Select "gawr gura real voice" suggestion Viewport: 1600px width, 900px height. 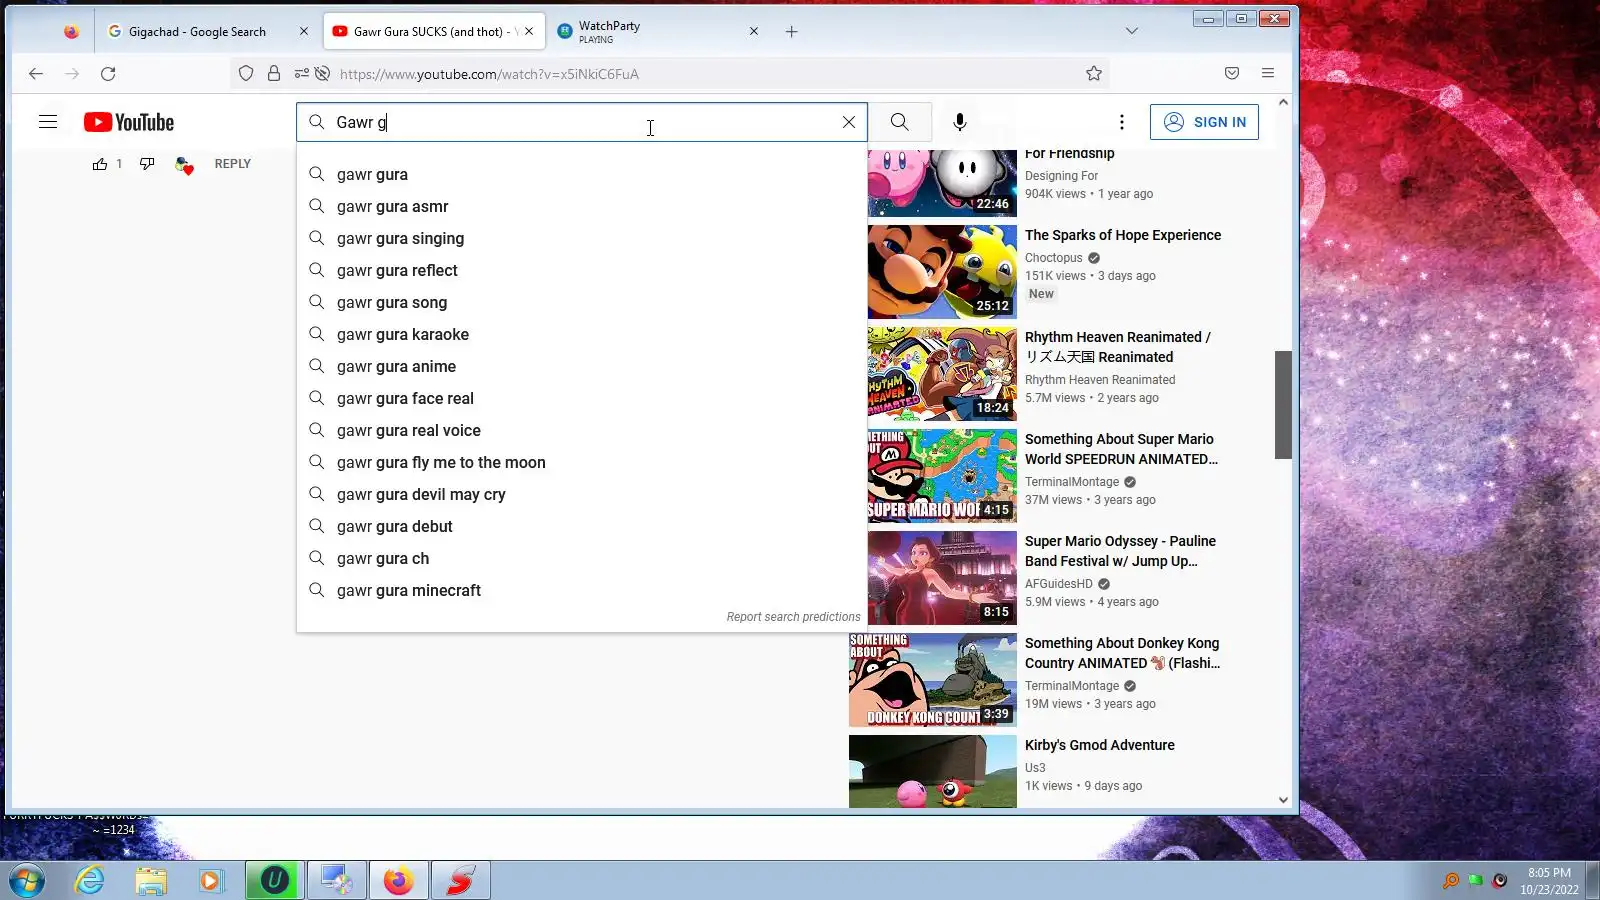(x=582, y=430)
